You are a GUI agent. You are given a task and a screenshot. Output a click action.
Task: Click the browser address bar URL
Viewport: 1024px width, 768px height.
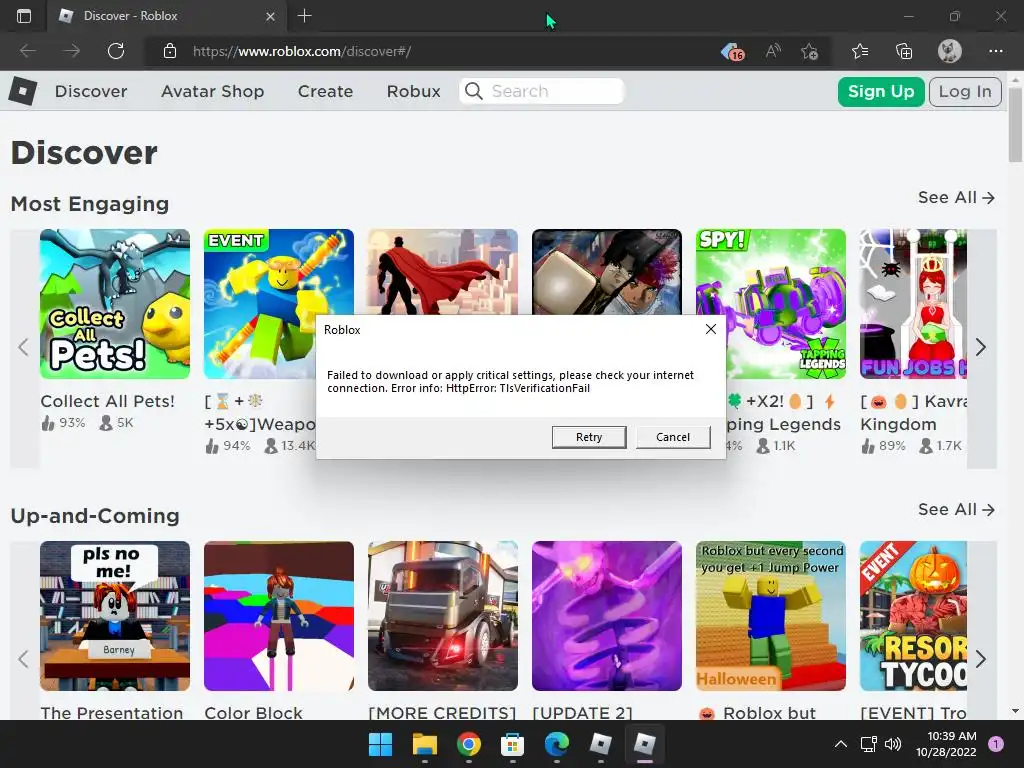[x=302, y=52]
